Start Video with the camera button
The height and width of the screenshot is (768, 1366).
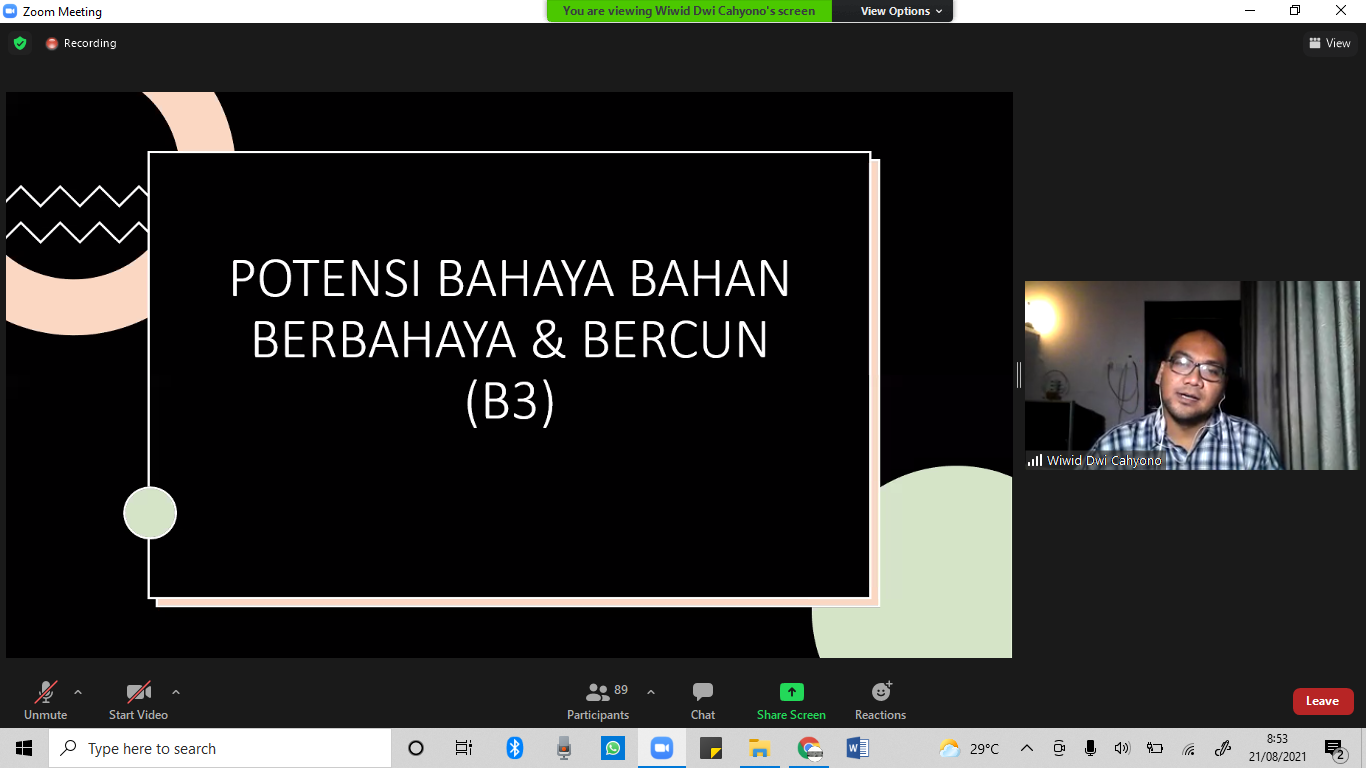(x=138, y=700)
